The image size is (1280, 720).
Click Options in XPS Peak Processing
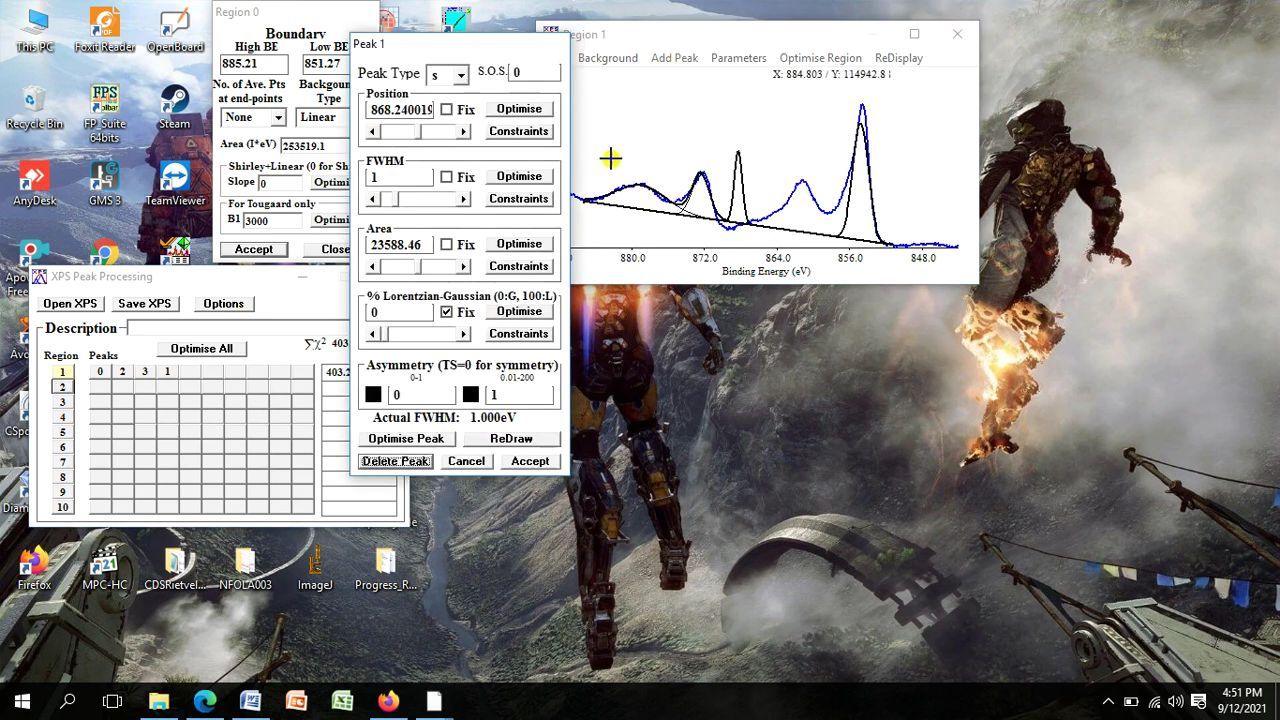click(x=223, y=304)
